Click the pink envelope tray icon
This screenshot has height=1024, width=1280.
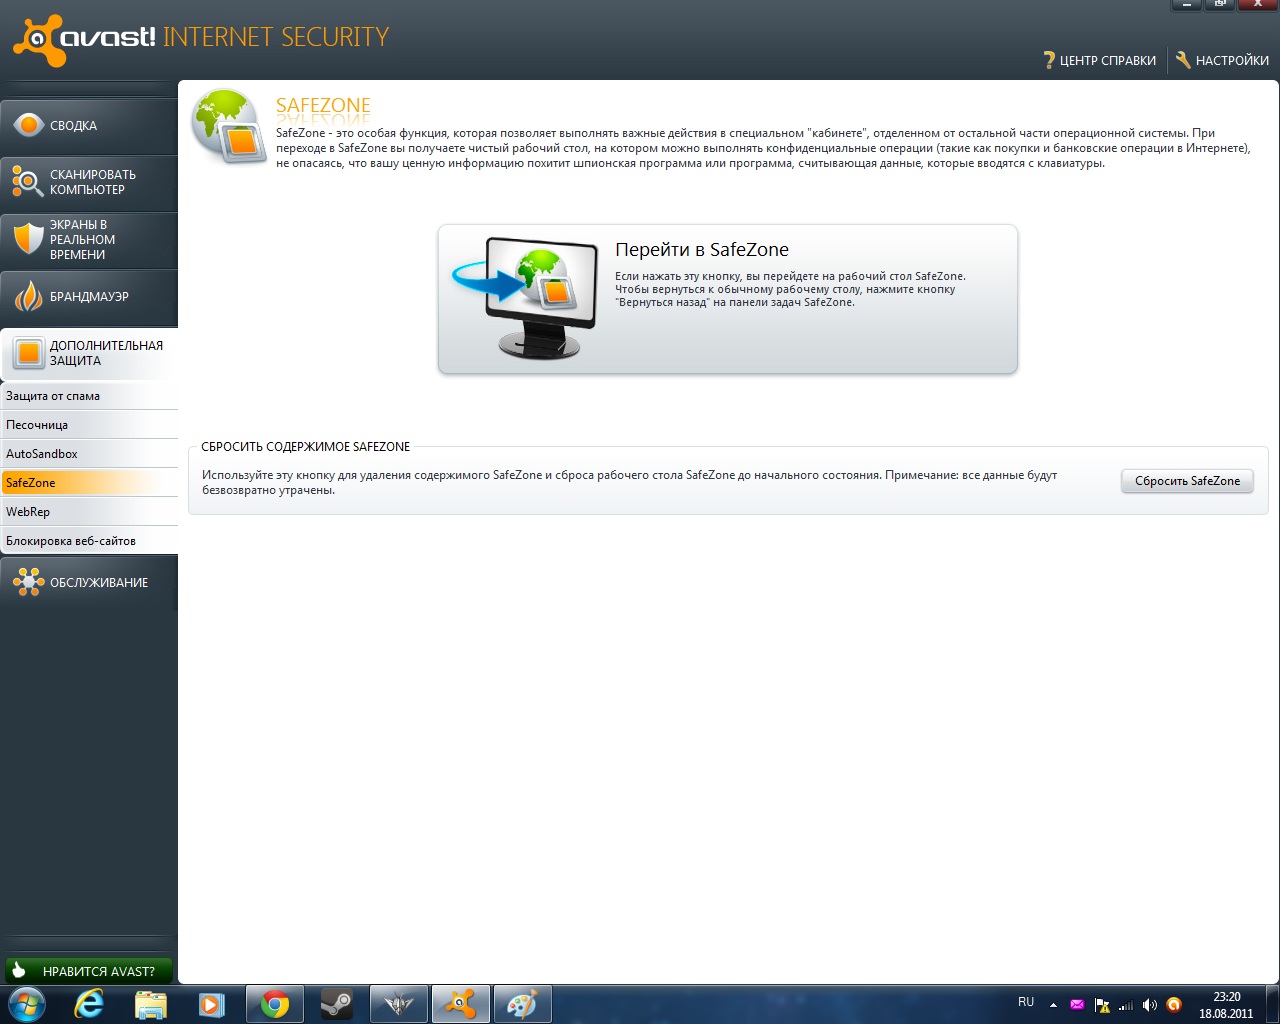coord(1077,1005)
